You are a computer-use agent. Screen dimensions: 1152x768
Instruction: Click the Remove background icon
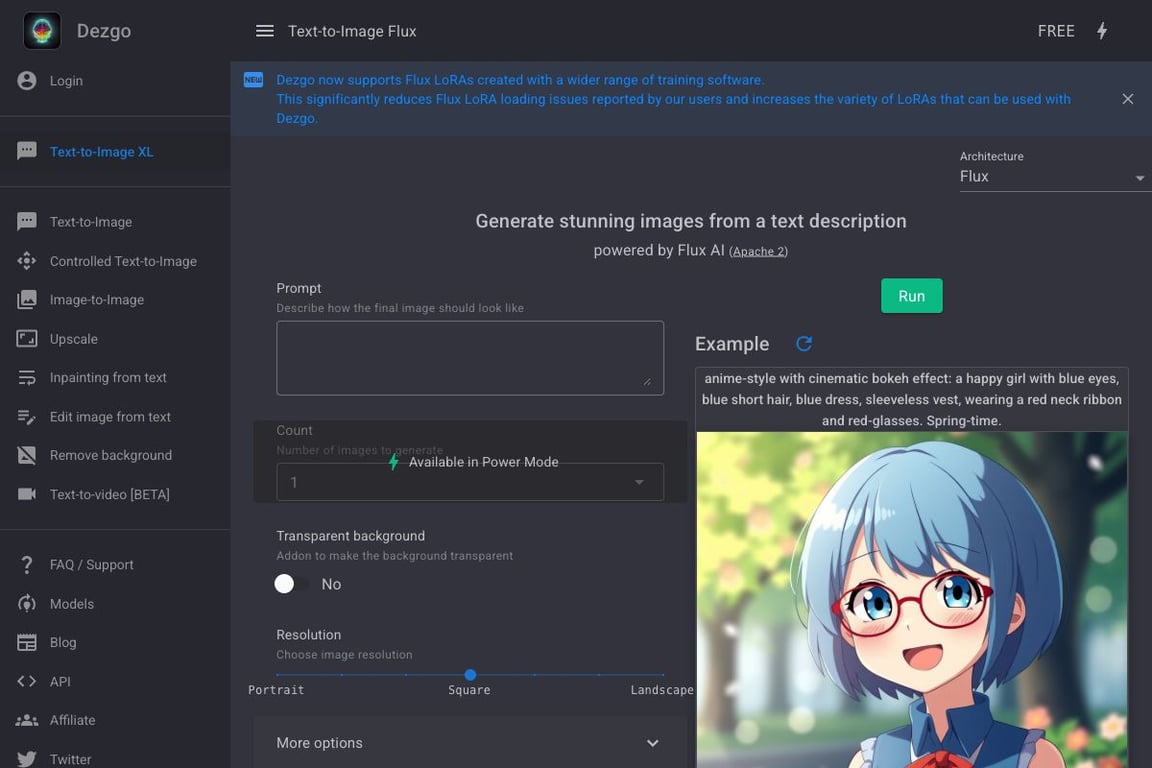point(27,455)
